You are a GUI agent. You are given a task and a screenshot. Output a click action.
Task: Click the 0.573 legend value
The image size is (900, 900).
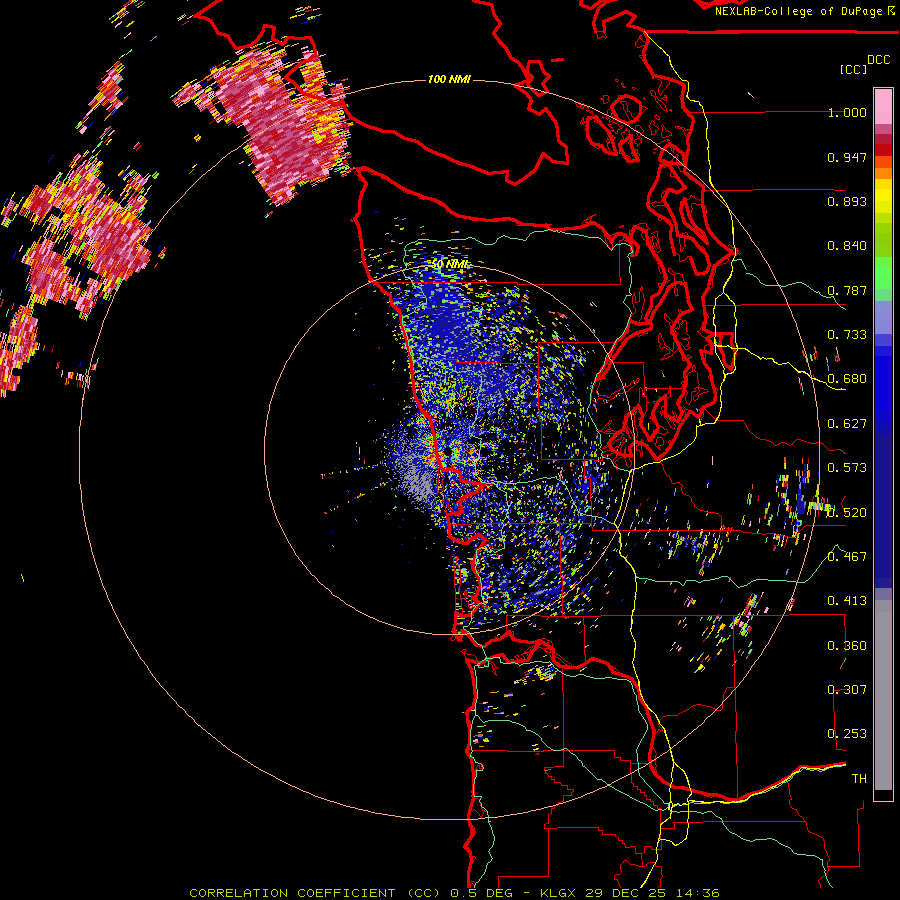[x=847, y=468]
